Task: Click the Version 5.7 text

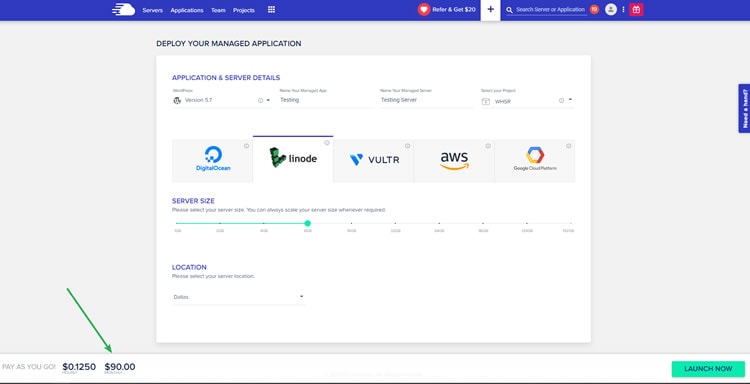Action: [198, 100]
